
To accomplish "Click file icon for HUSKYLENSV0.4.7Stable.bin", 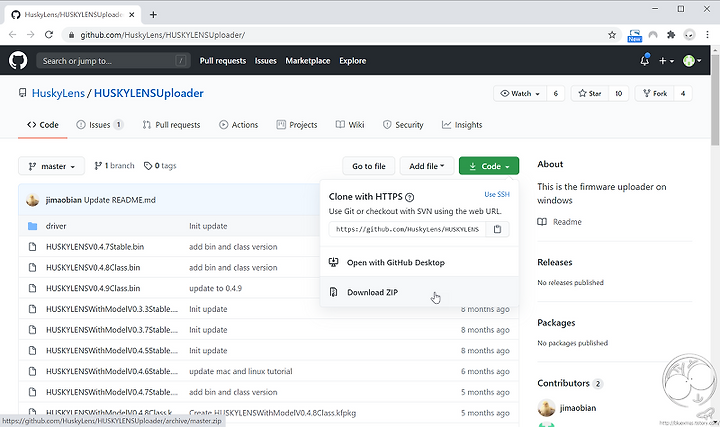I will point(32,247).
